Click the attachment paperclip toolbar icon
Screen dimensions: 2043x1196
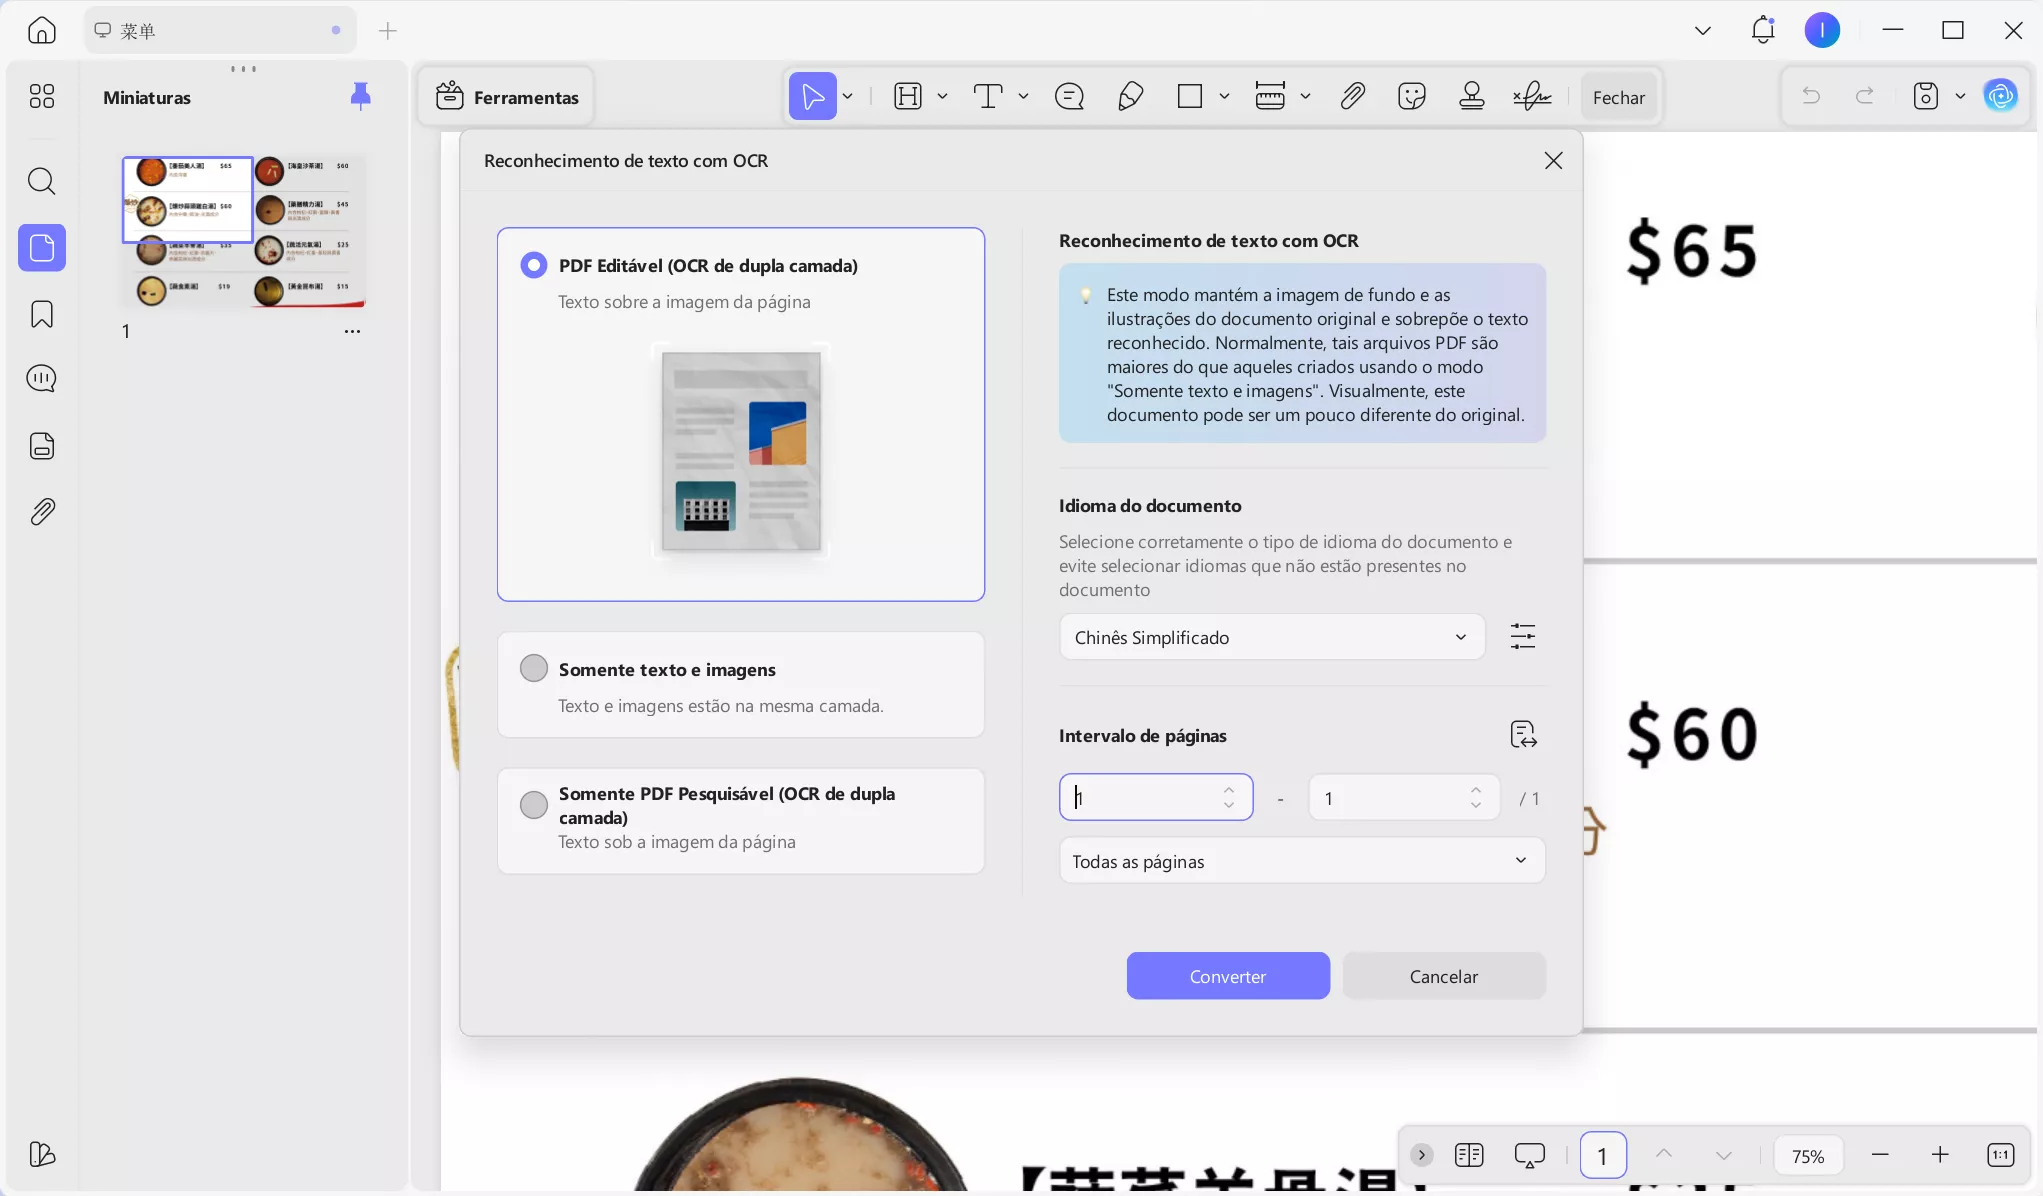tap(1352, 97)
